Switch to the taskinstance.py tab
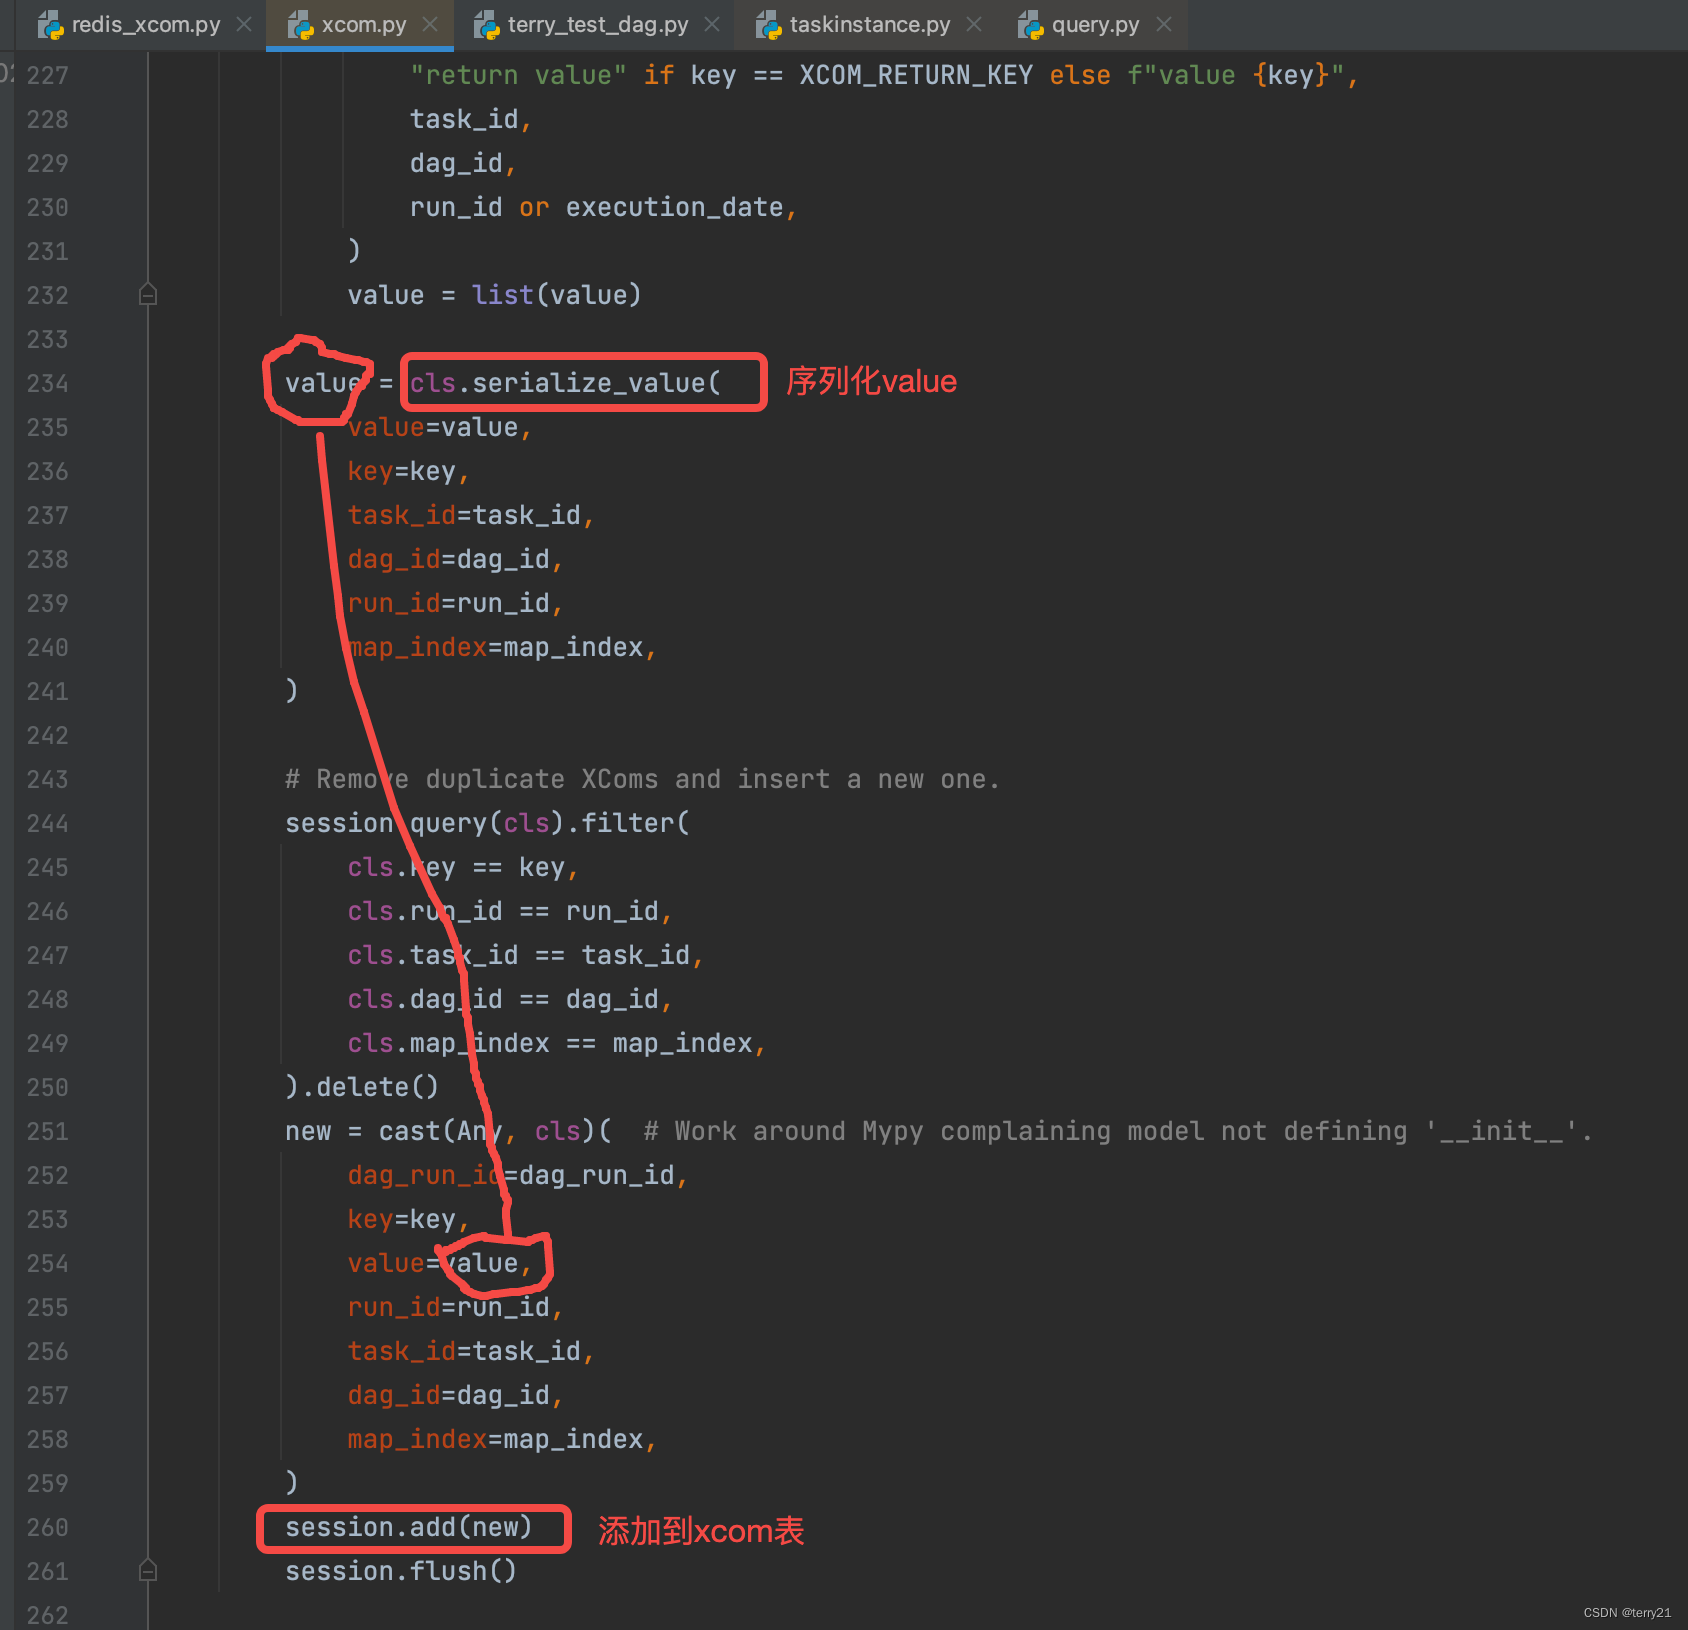Screen dimensions: 1688x1630 tap(868, 24)
